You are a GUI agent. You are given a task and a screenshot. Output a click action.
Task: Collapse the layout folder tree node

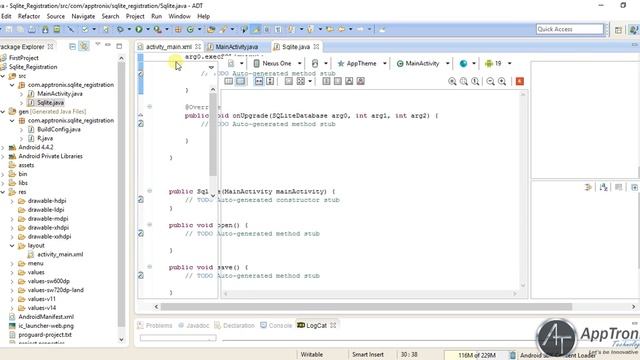click(x=12, y=245)
